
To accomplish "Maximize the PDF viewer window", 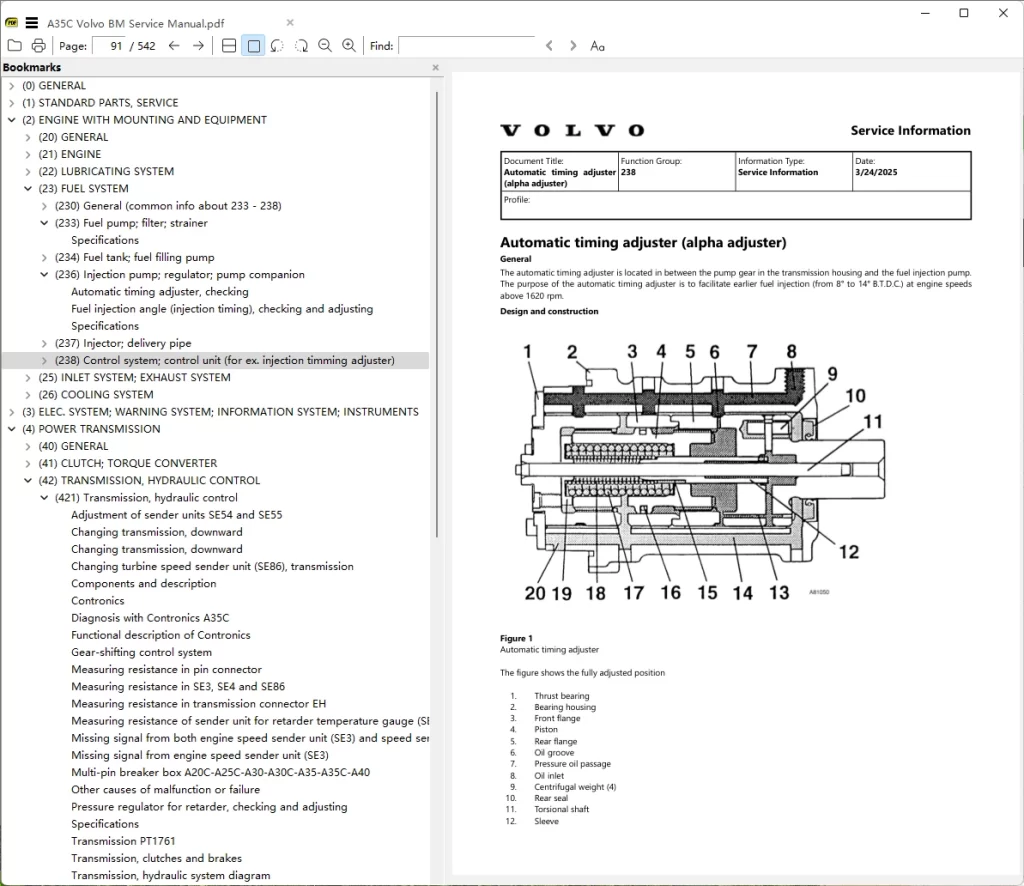I will (964, 13).
